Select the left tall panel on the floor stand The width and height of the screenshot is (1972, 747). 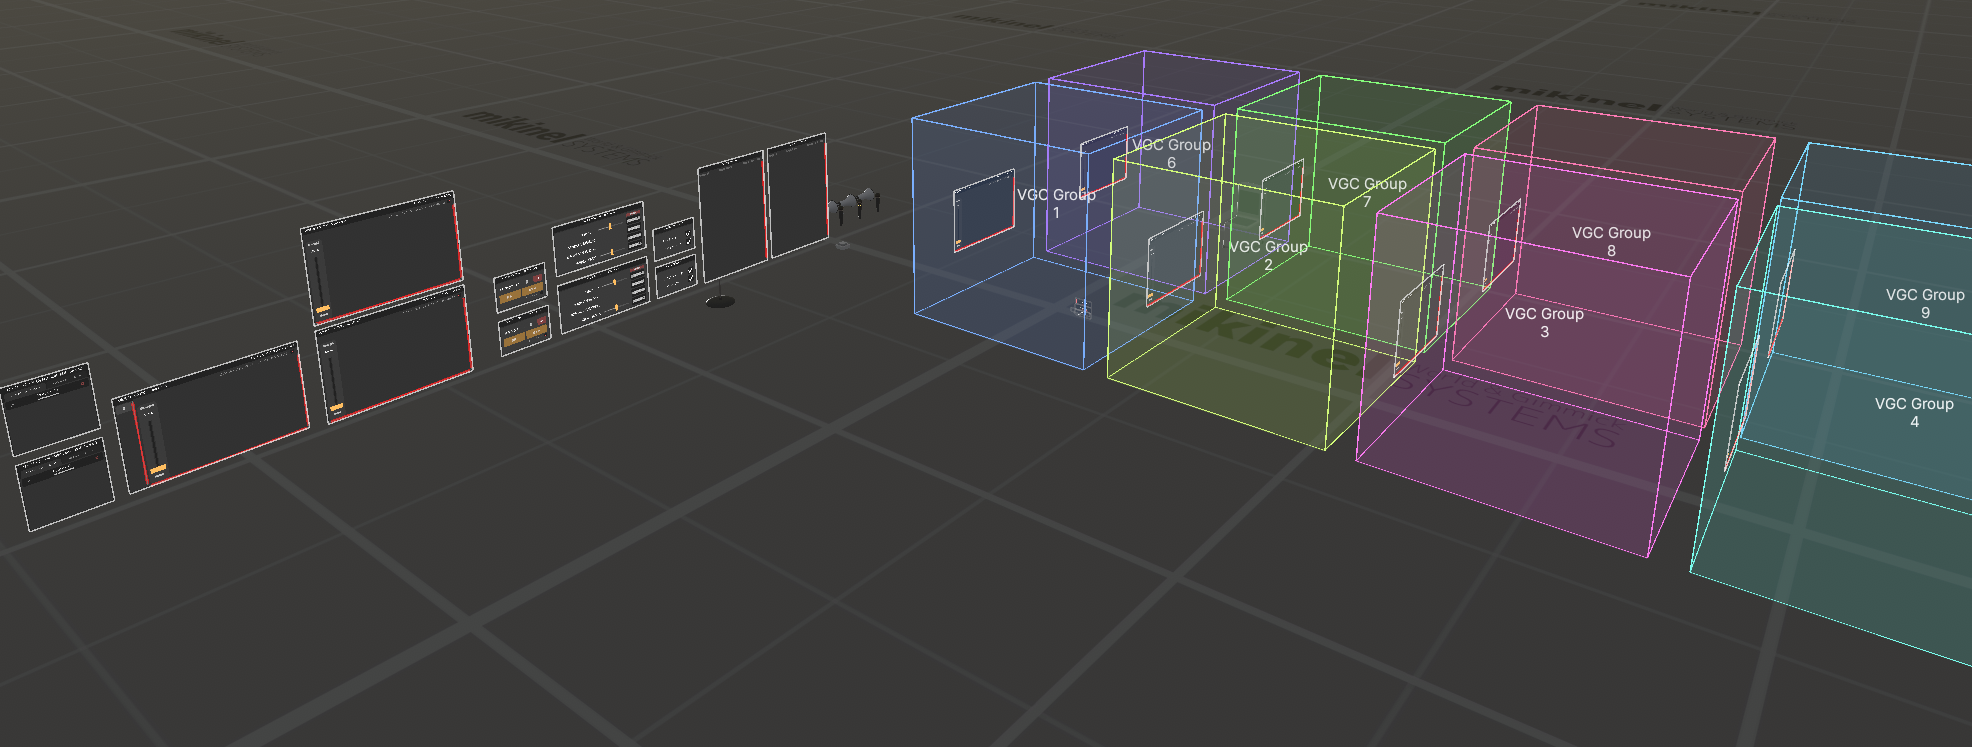(x=732, y=218)
